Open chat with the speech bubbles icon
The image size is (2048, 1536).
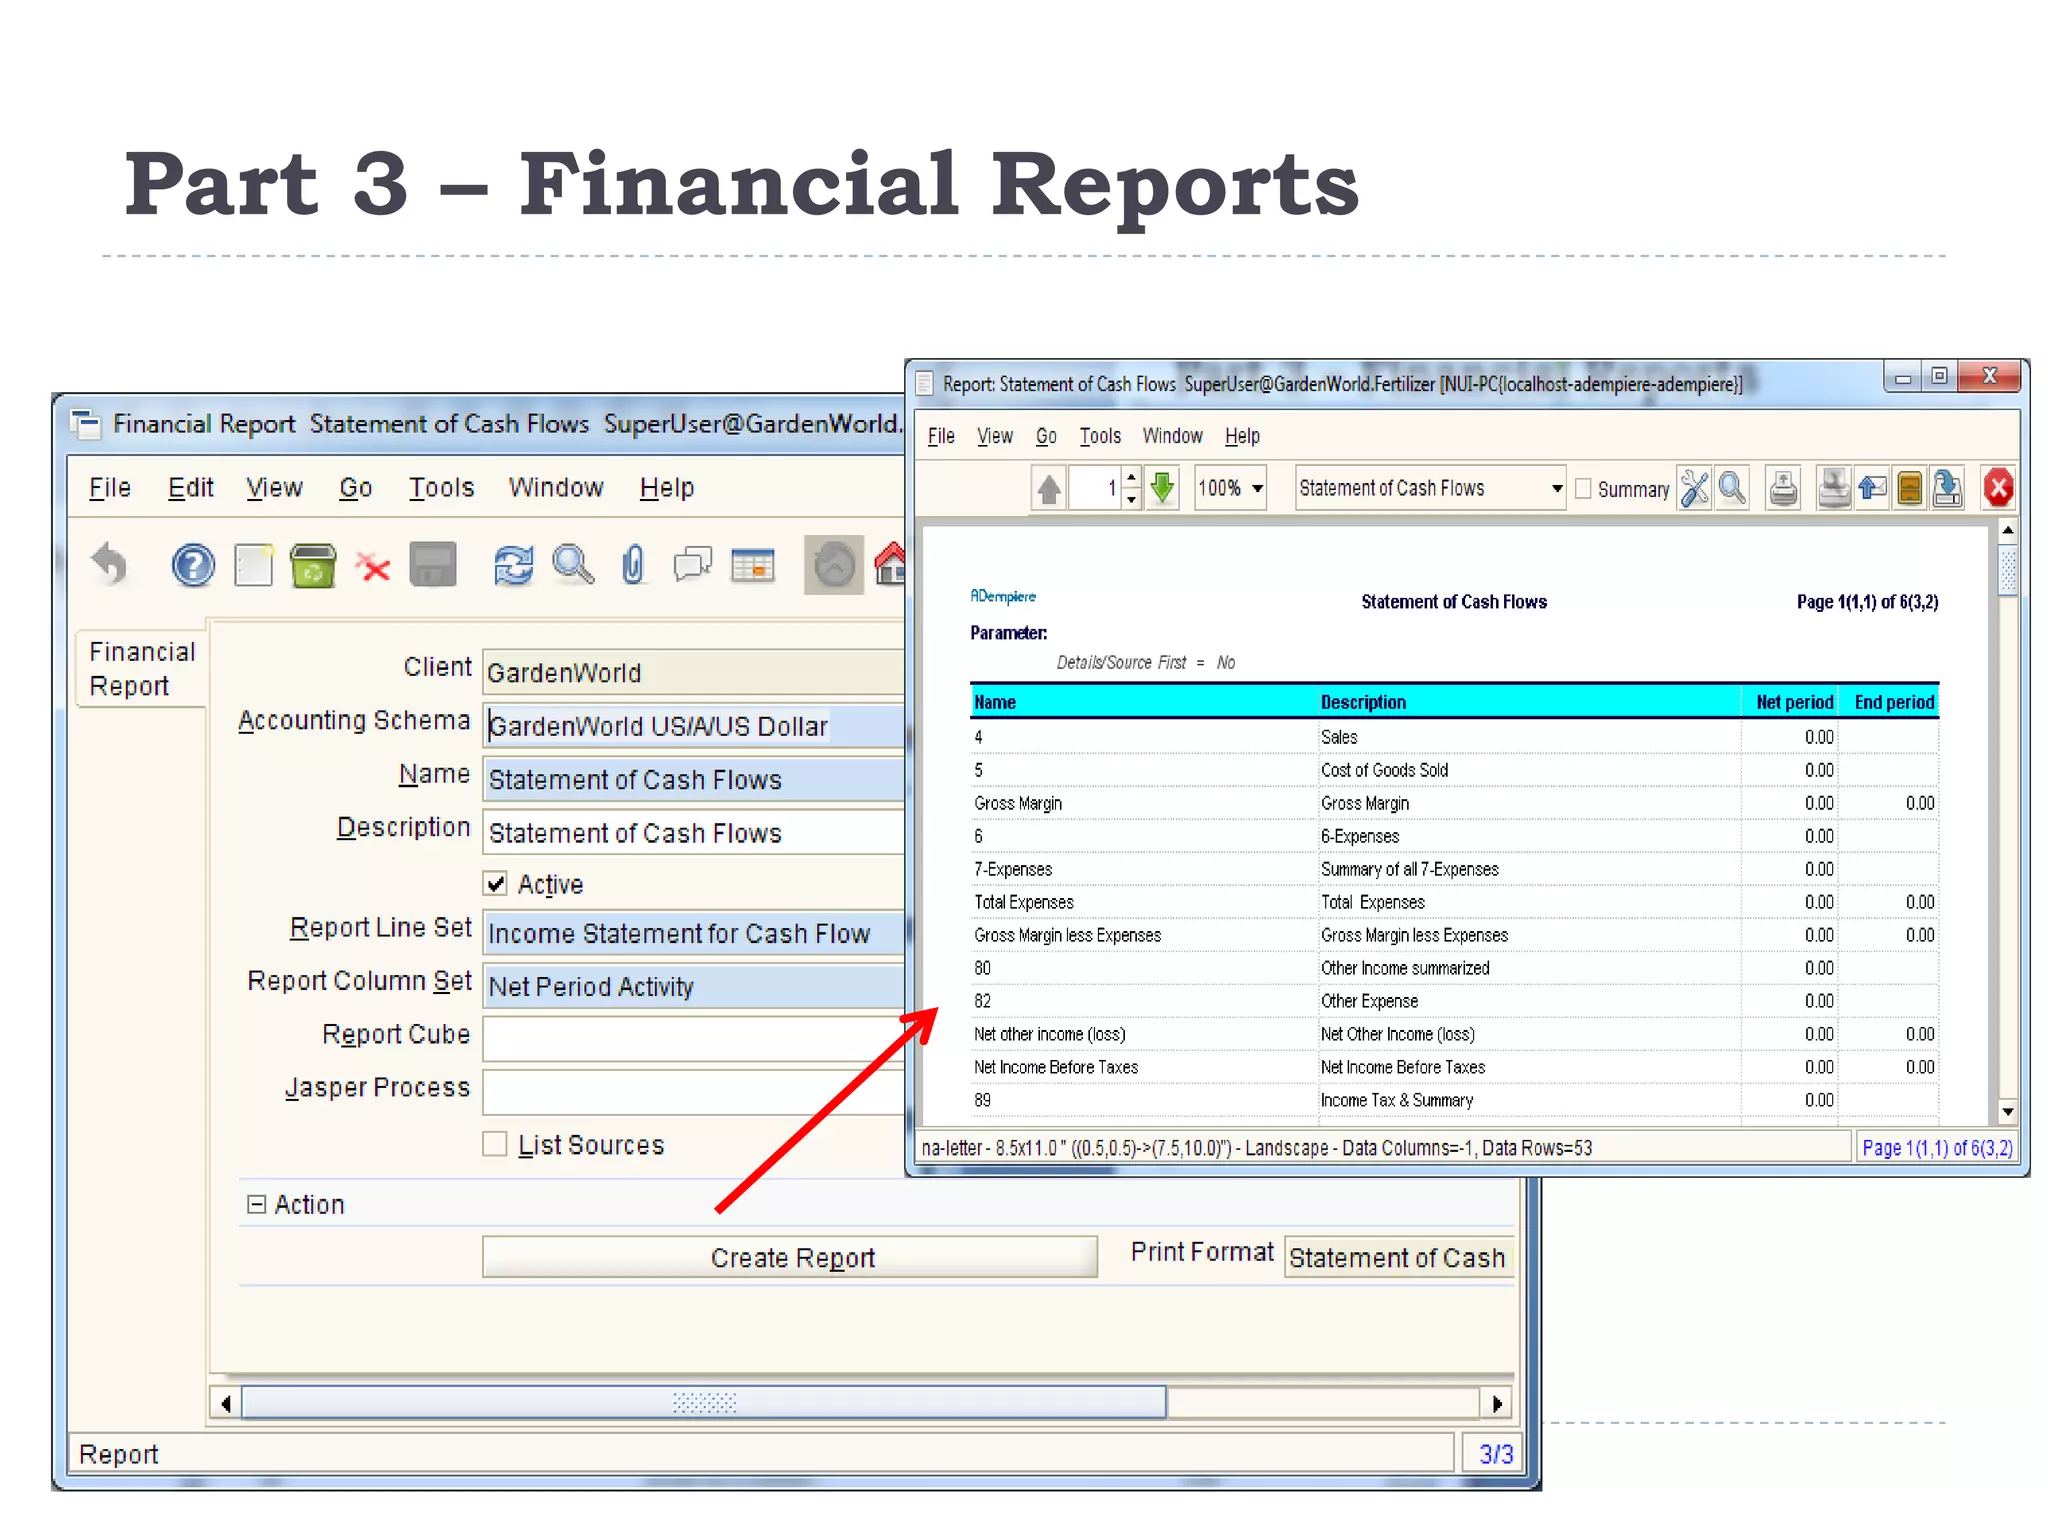[x=692, y=565]
